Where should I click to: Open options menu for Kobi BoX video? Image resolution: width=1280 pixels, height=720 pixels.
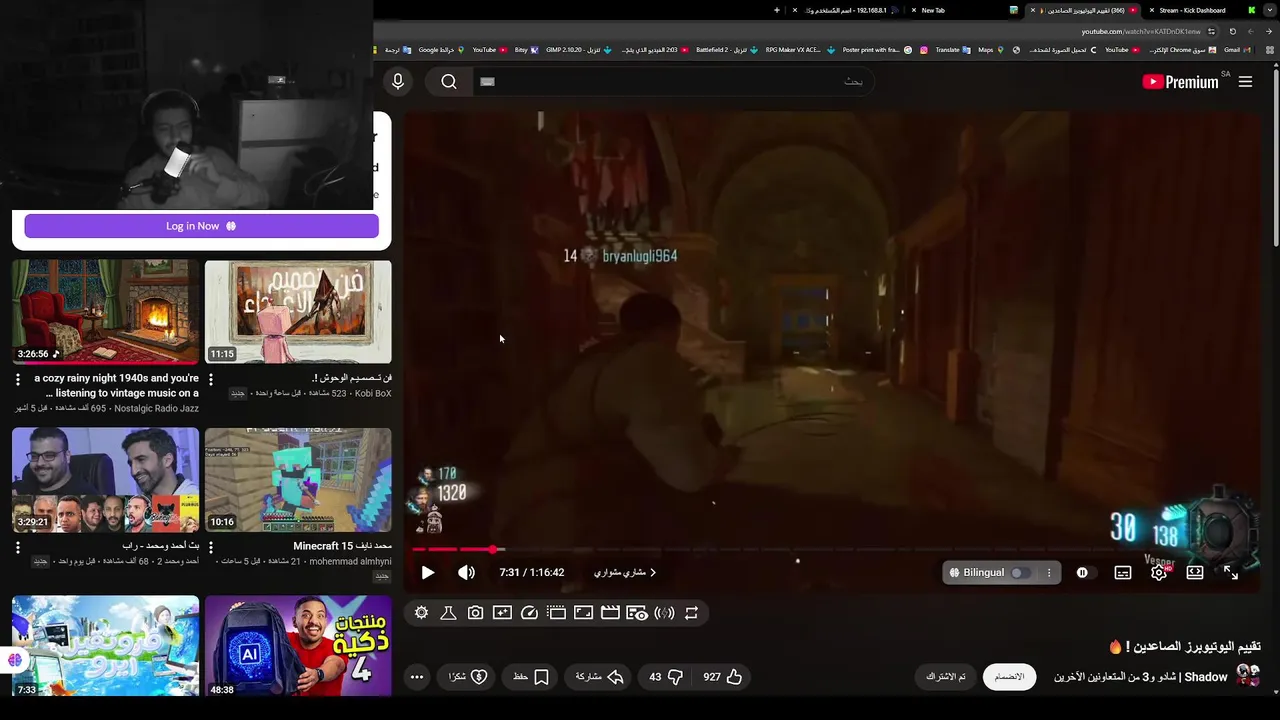[x=210, y=380]
